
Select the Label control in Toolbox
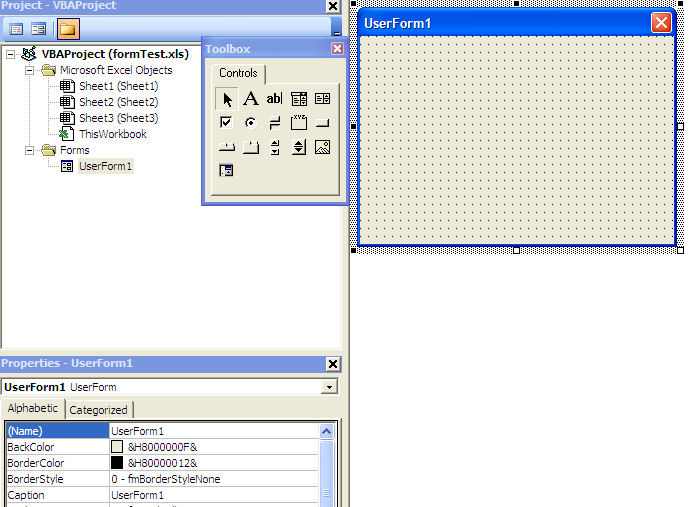click(x=251, y=99)
